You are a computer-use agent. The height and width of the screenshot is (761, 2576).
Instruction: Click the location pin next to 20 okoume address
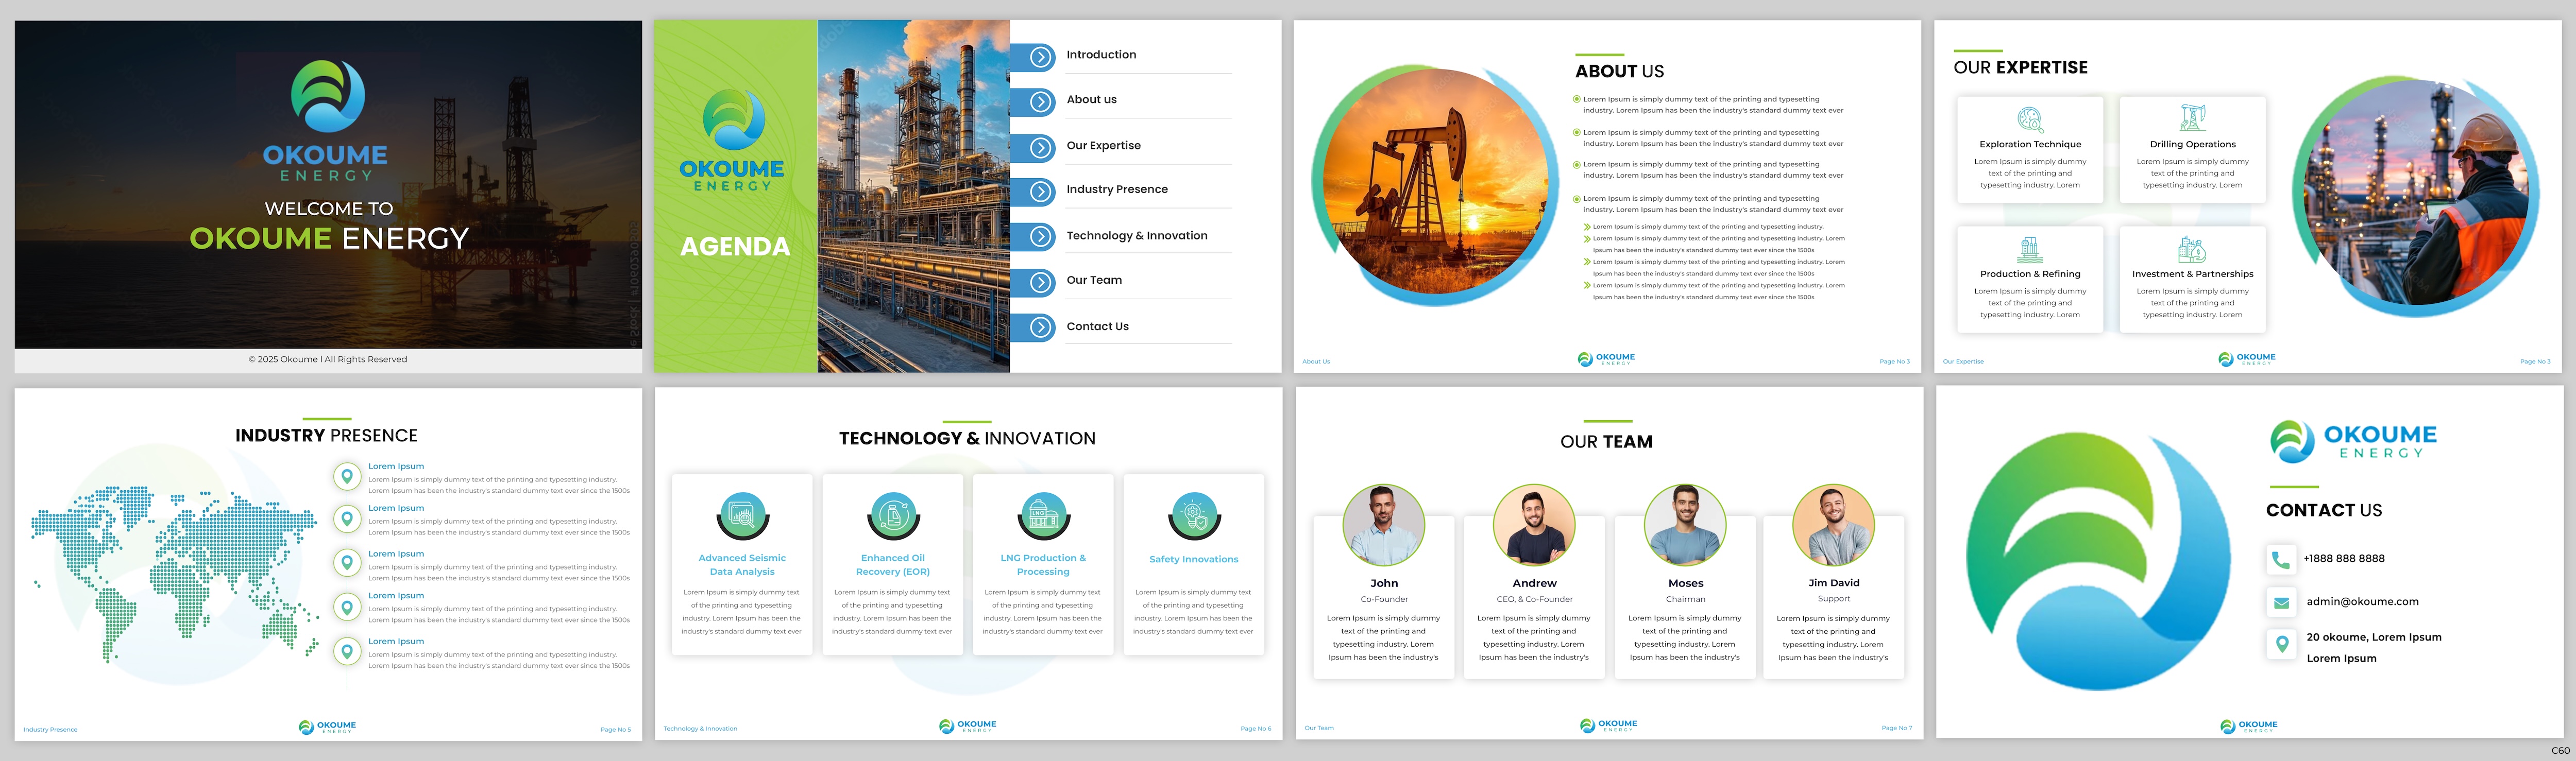pyautogui.click(x=2281, y=644)
